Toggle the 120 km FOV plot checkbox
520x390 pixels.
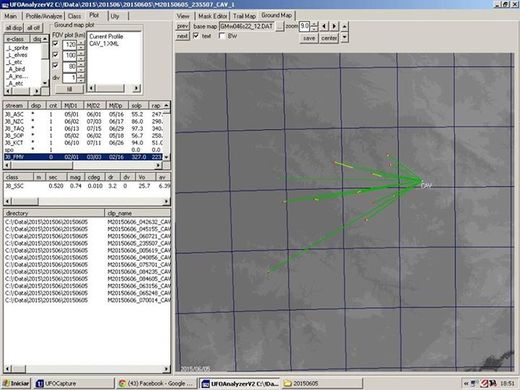(56, 44)
